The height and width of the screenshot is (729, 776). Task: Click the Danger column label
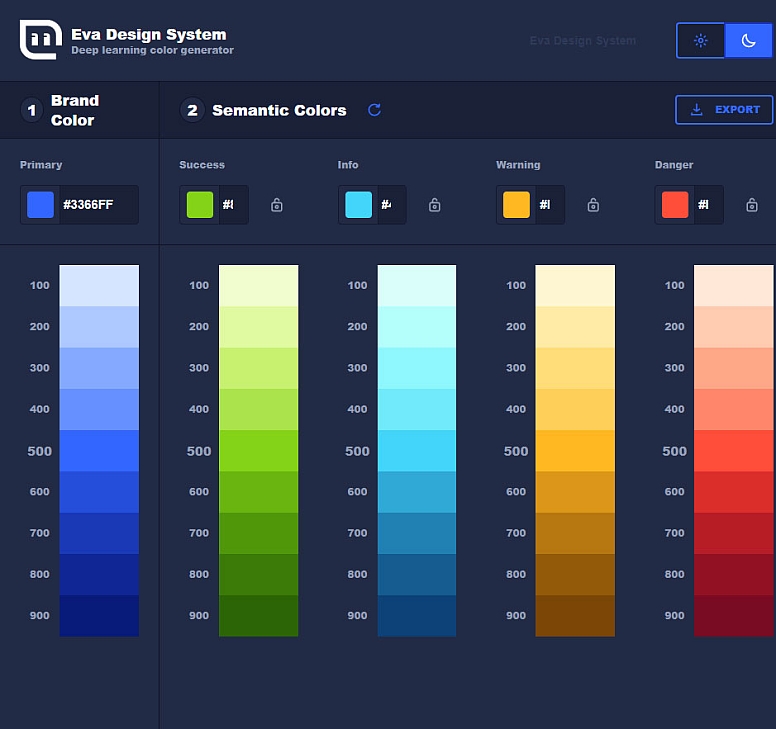click(x=674, y=165)
